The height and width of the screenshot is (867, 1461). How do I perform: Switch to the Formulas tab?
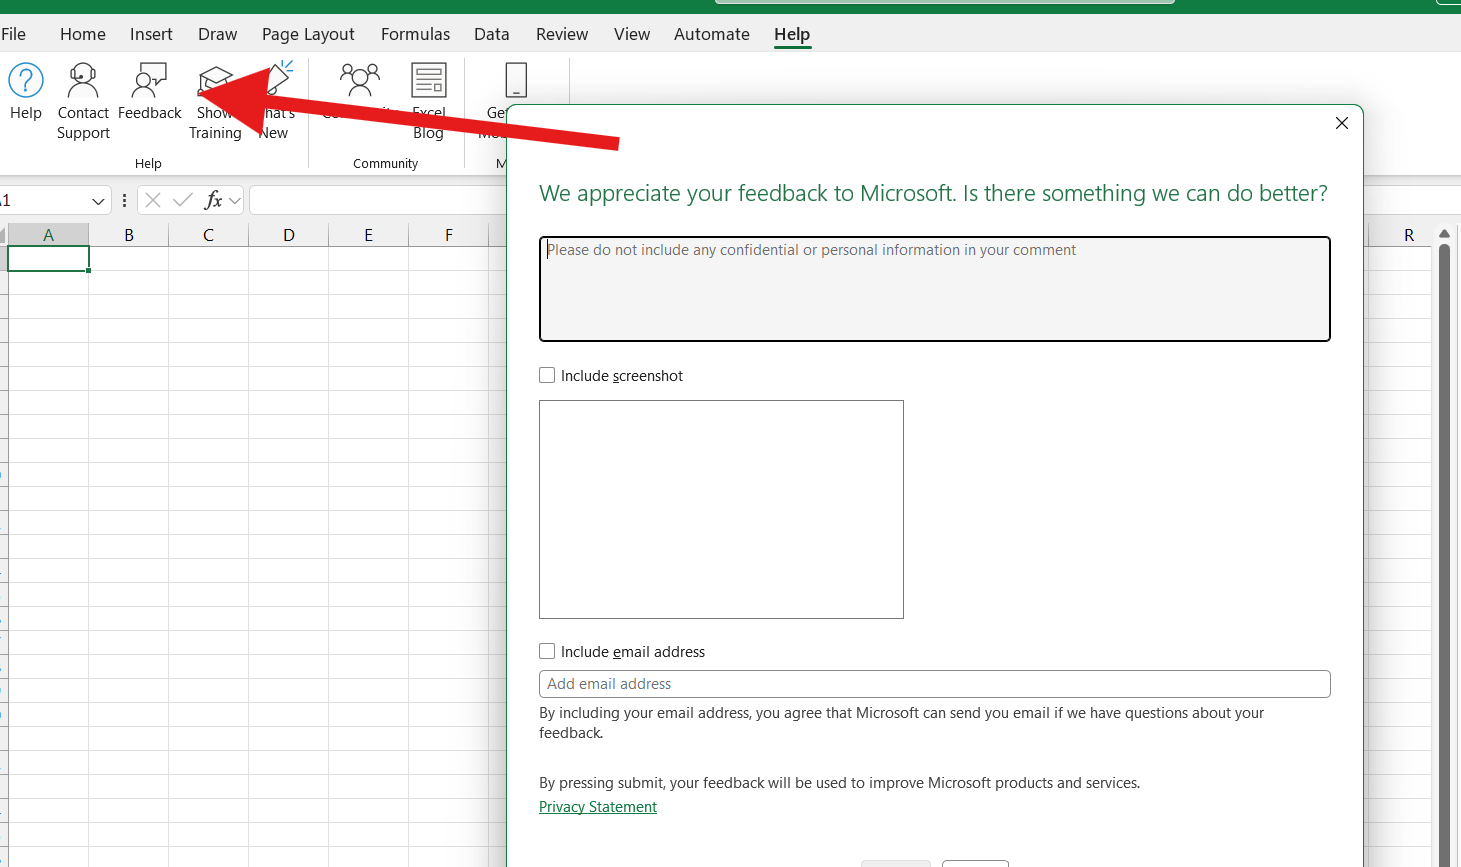[x=415, y=34]
